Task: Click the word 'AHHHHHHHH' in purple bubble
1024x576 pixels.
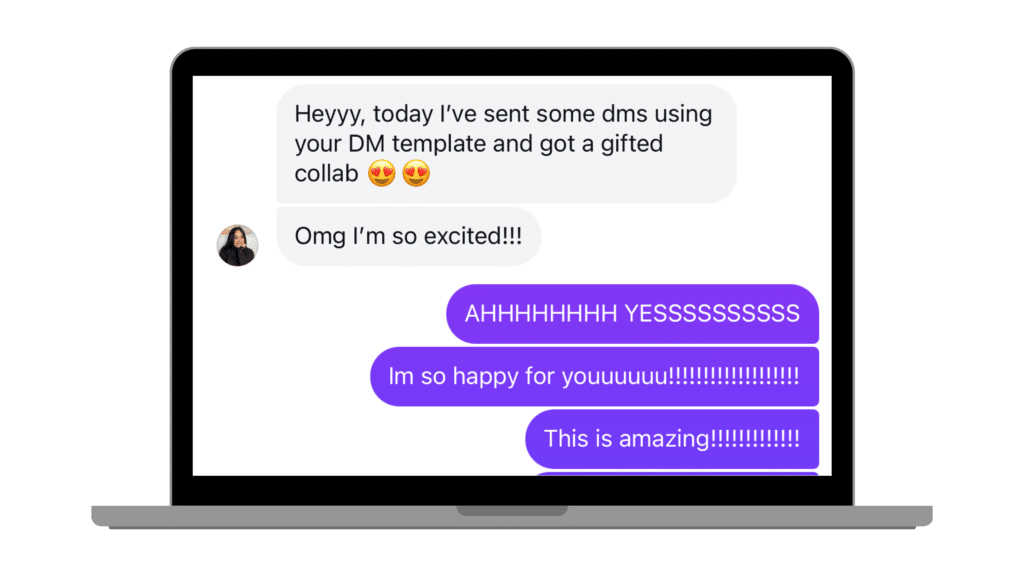Action: coord(541,314)
